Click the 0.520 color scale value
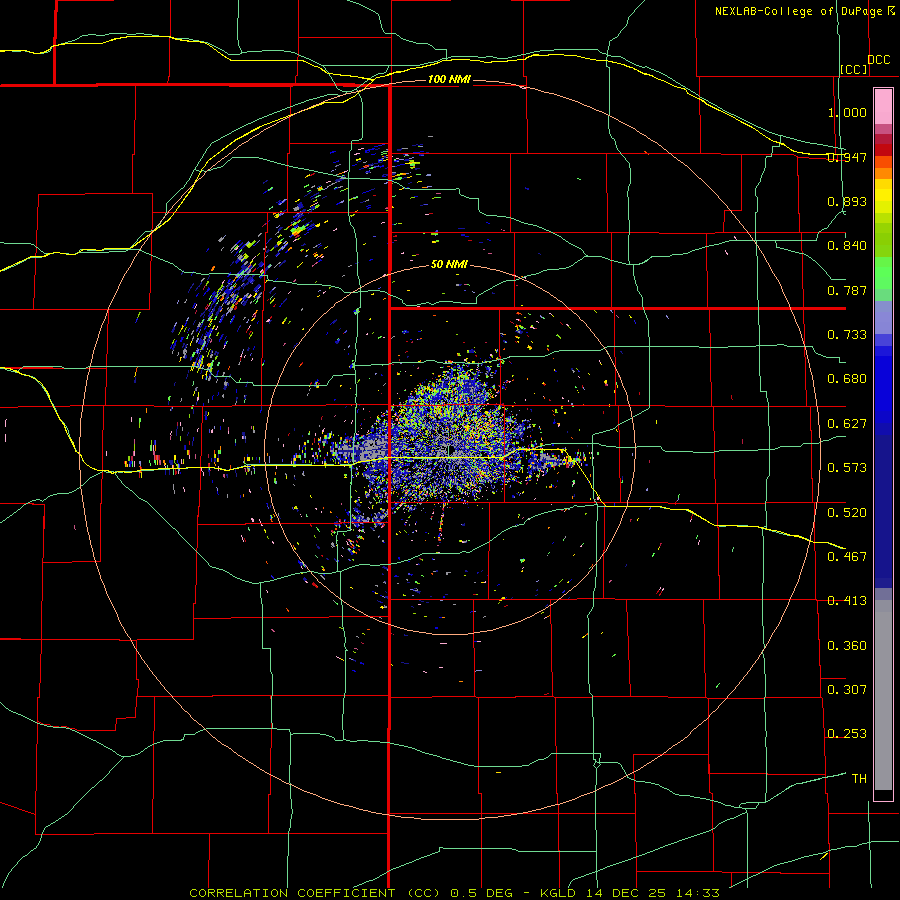 [847, 513]
